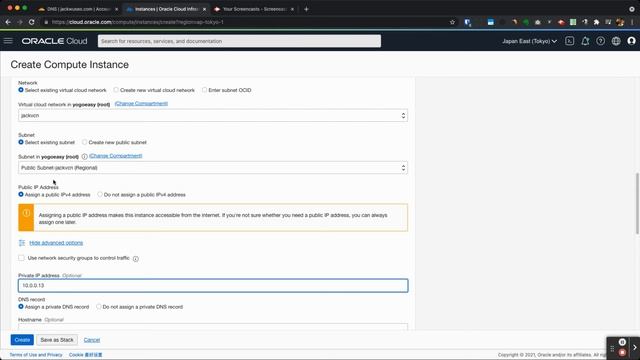Click the screencast recorder pause button

(622, 342)
